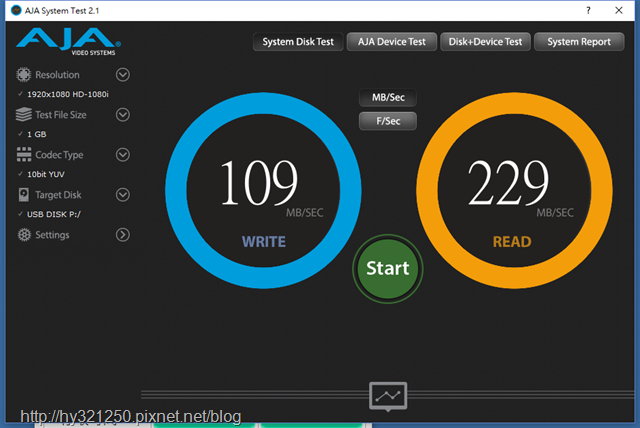Click the help question mark button
Image resolution: width=640 pixels, height=428 pixels.
[588, 11]
